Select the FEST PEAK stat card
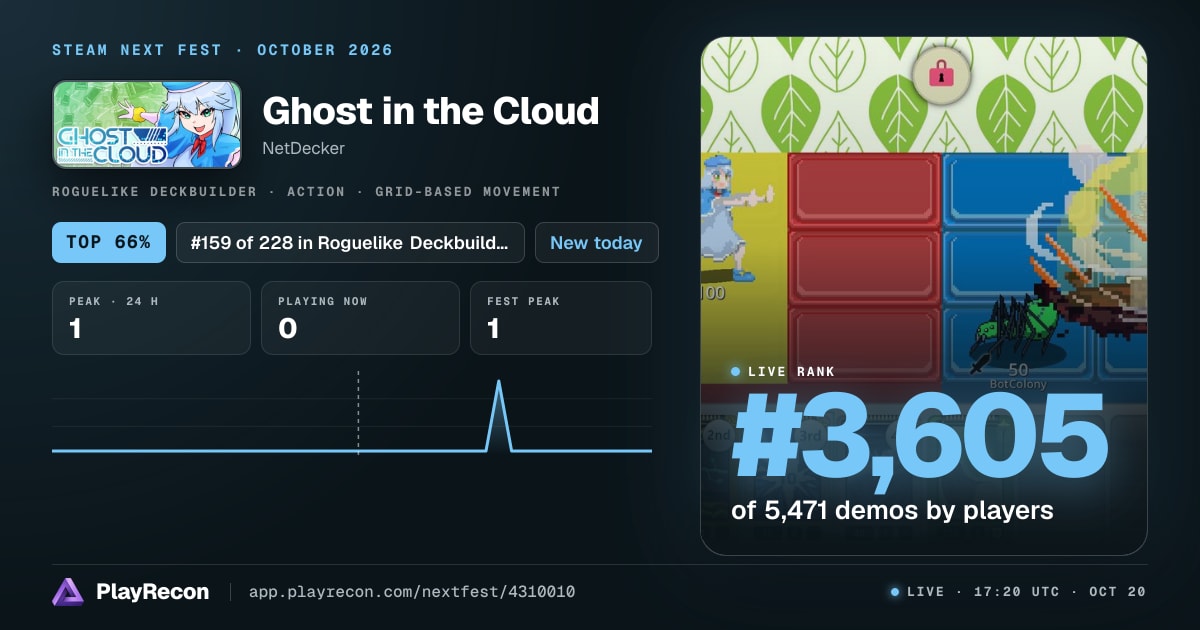 pyautogui.click(x=561, y=318)
